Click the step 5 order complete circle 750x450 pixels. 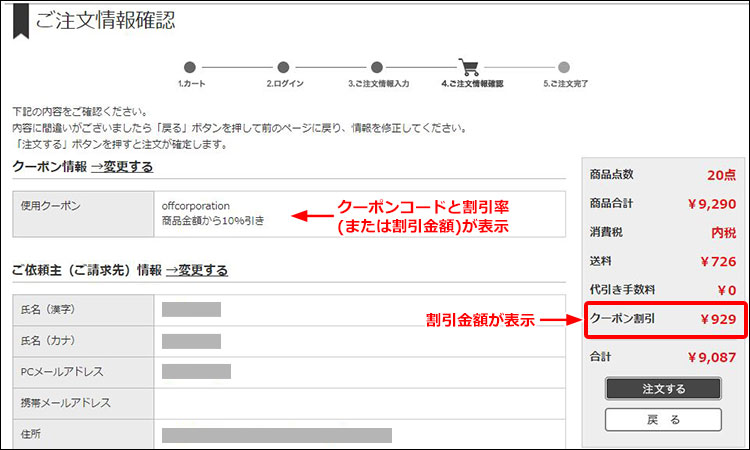tap(565, 67)
